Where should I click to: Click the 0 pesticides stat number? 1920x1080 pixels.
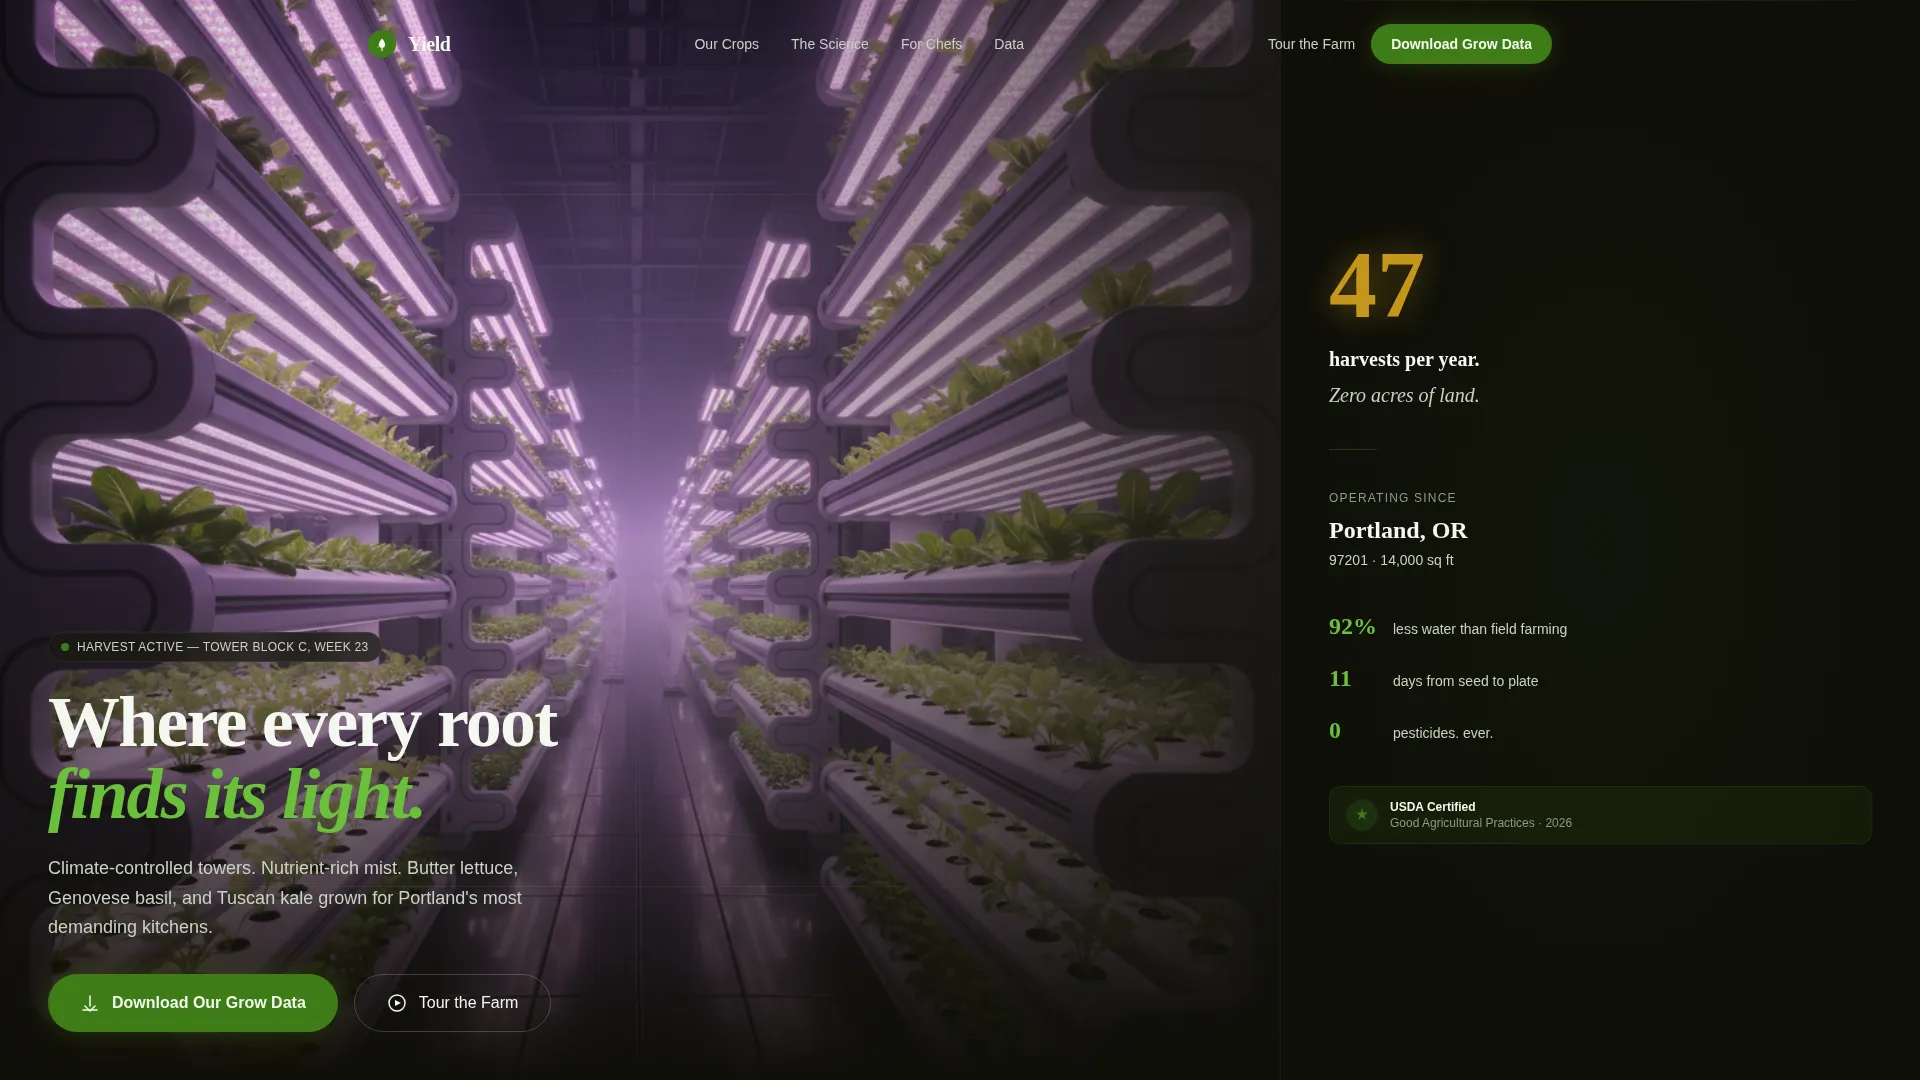tap(1335, 731)
